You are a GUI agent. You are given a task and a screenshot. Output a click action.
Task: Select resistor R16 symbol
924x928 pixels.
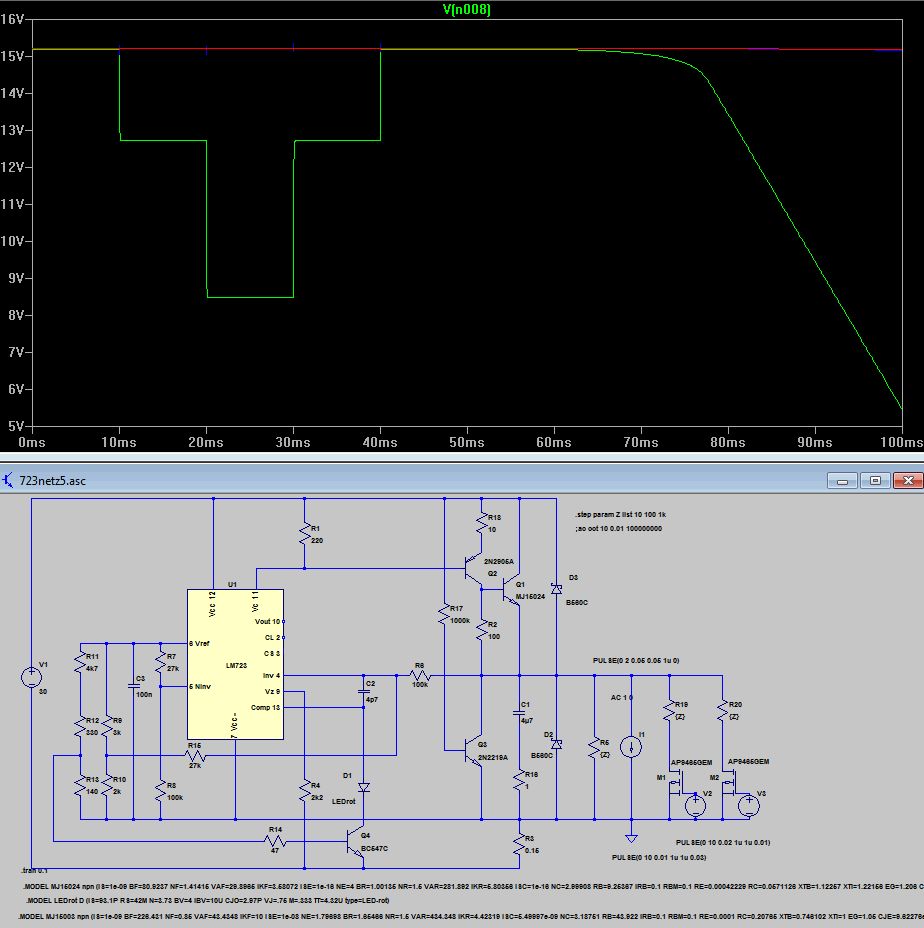tap(519, 780)
